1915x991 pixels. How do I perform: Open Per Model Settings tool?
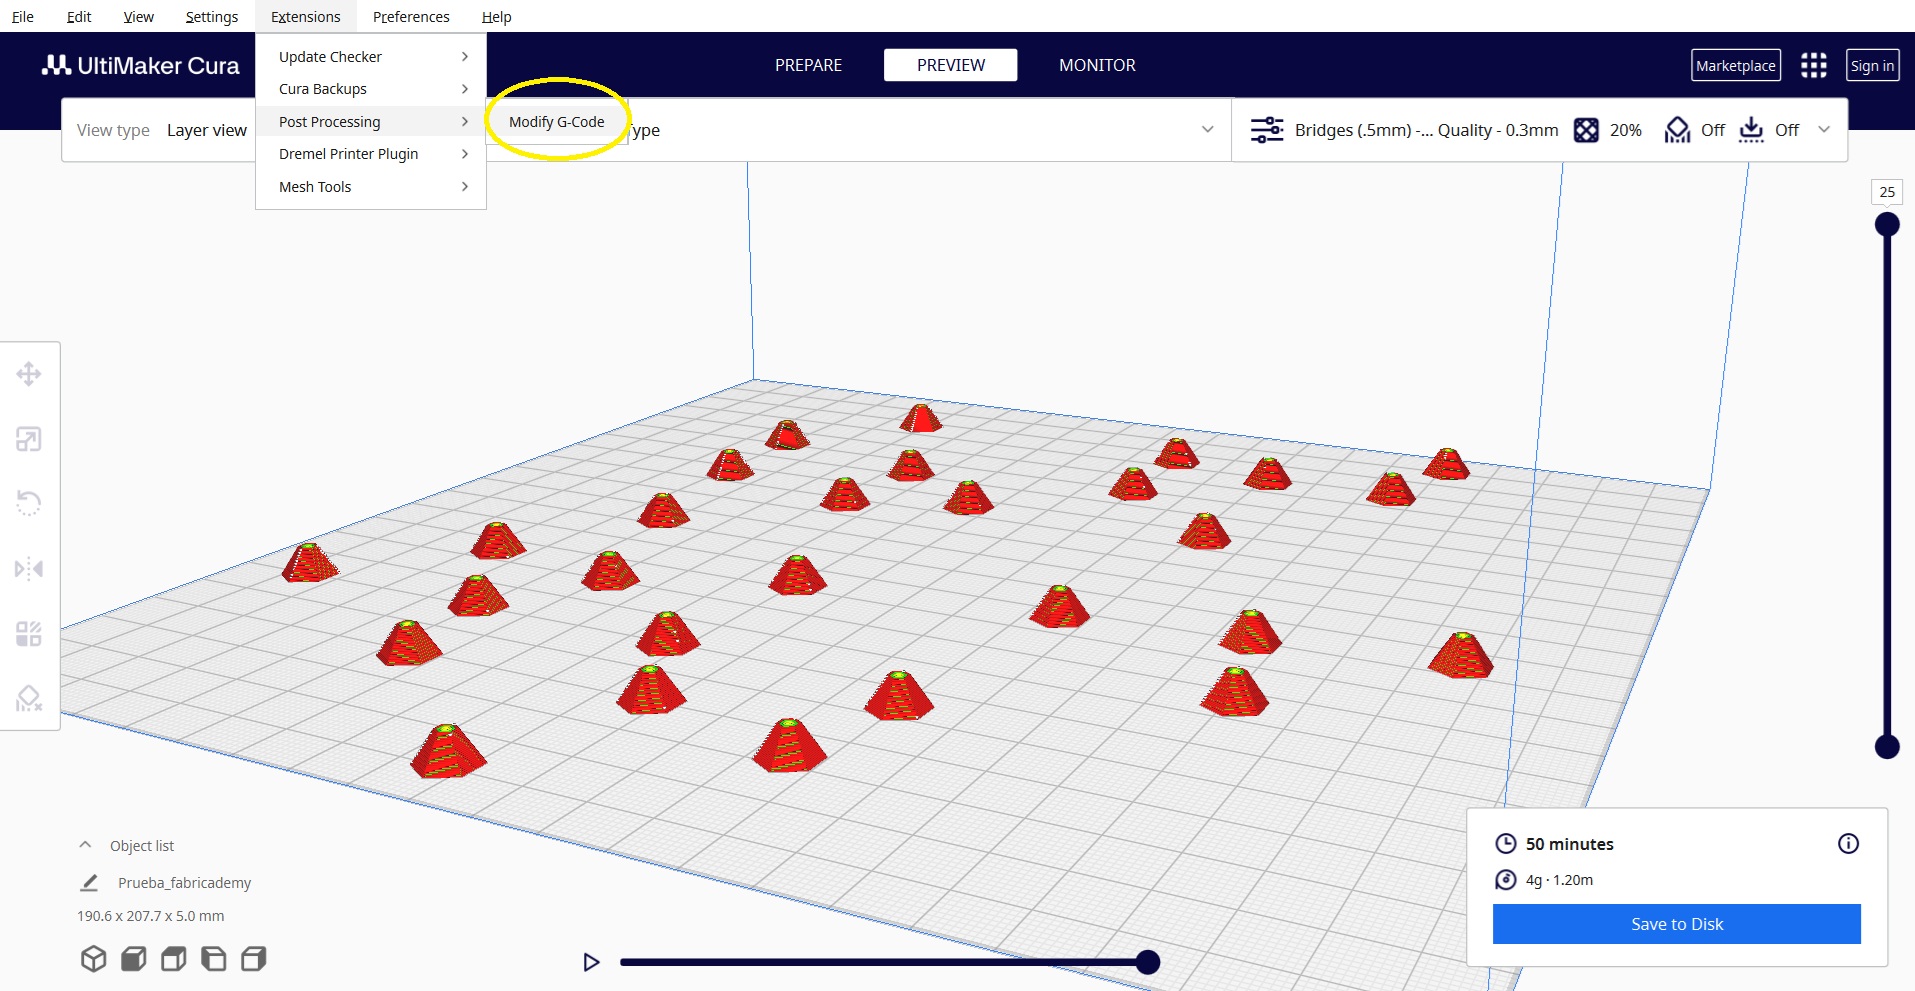tap(28, 634)
